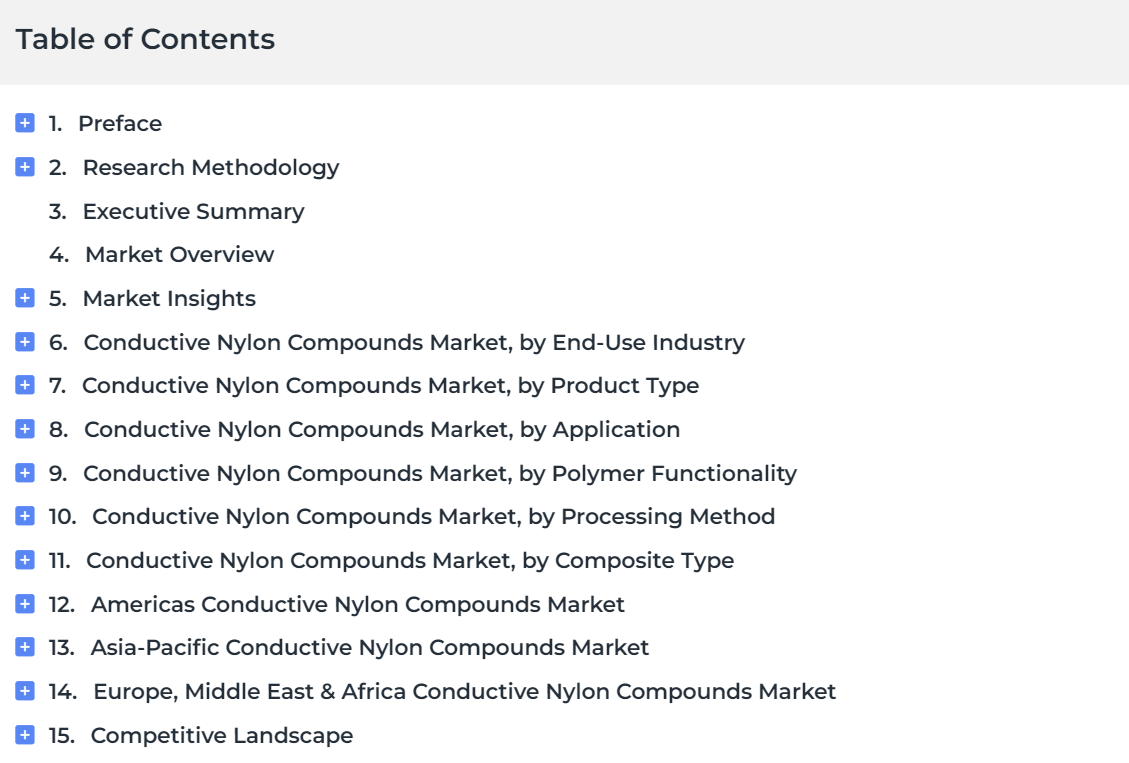Expand Asia-Pacific market plus icon
The height and width of the screenshot is (763, 1129).
pyautogui.click(x=25, y=647)
